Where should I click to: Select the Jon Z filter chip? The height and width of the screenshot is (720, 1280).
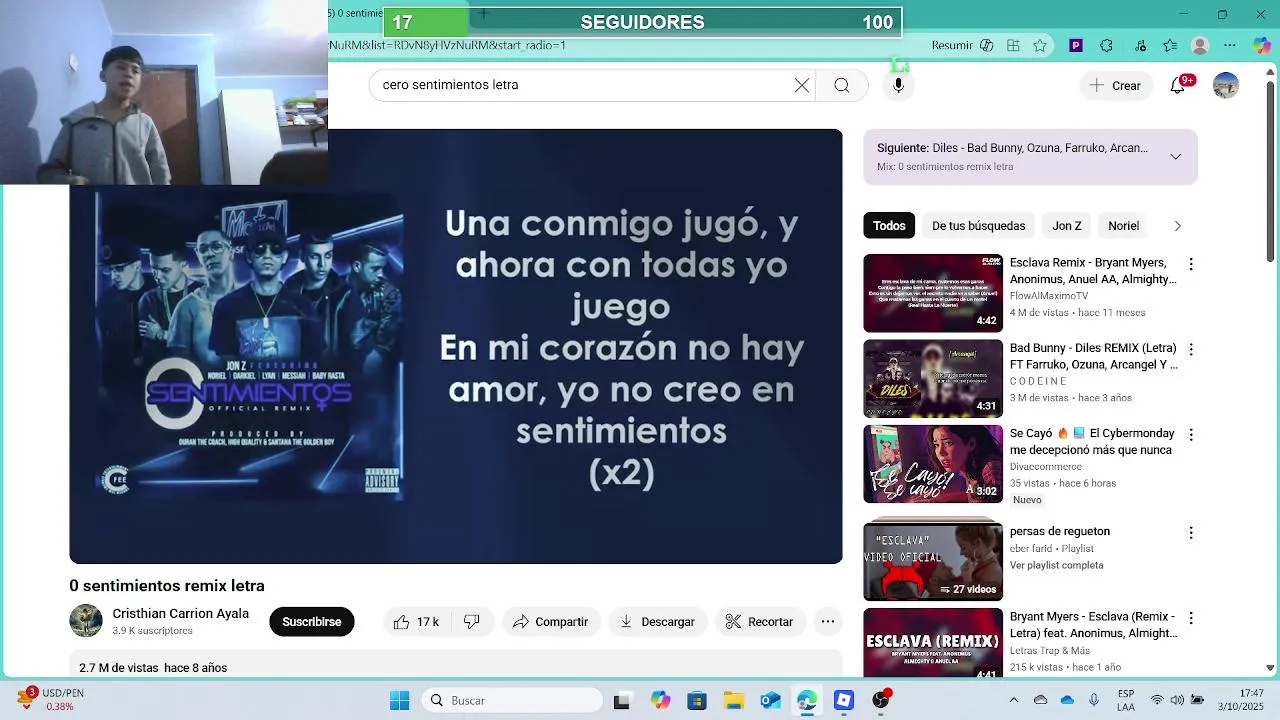click(1066, 226)
